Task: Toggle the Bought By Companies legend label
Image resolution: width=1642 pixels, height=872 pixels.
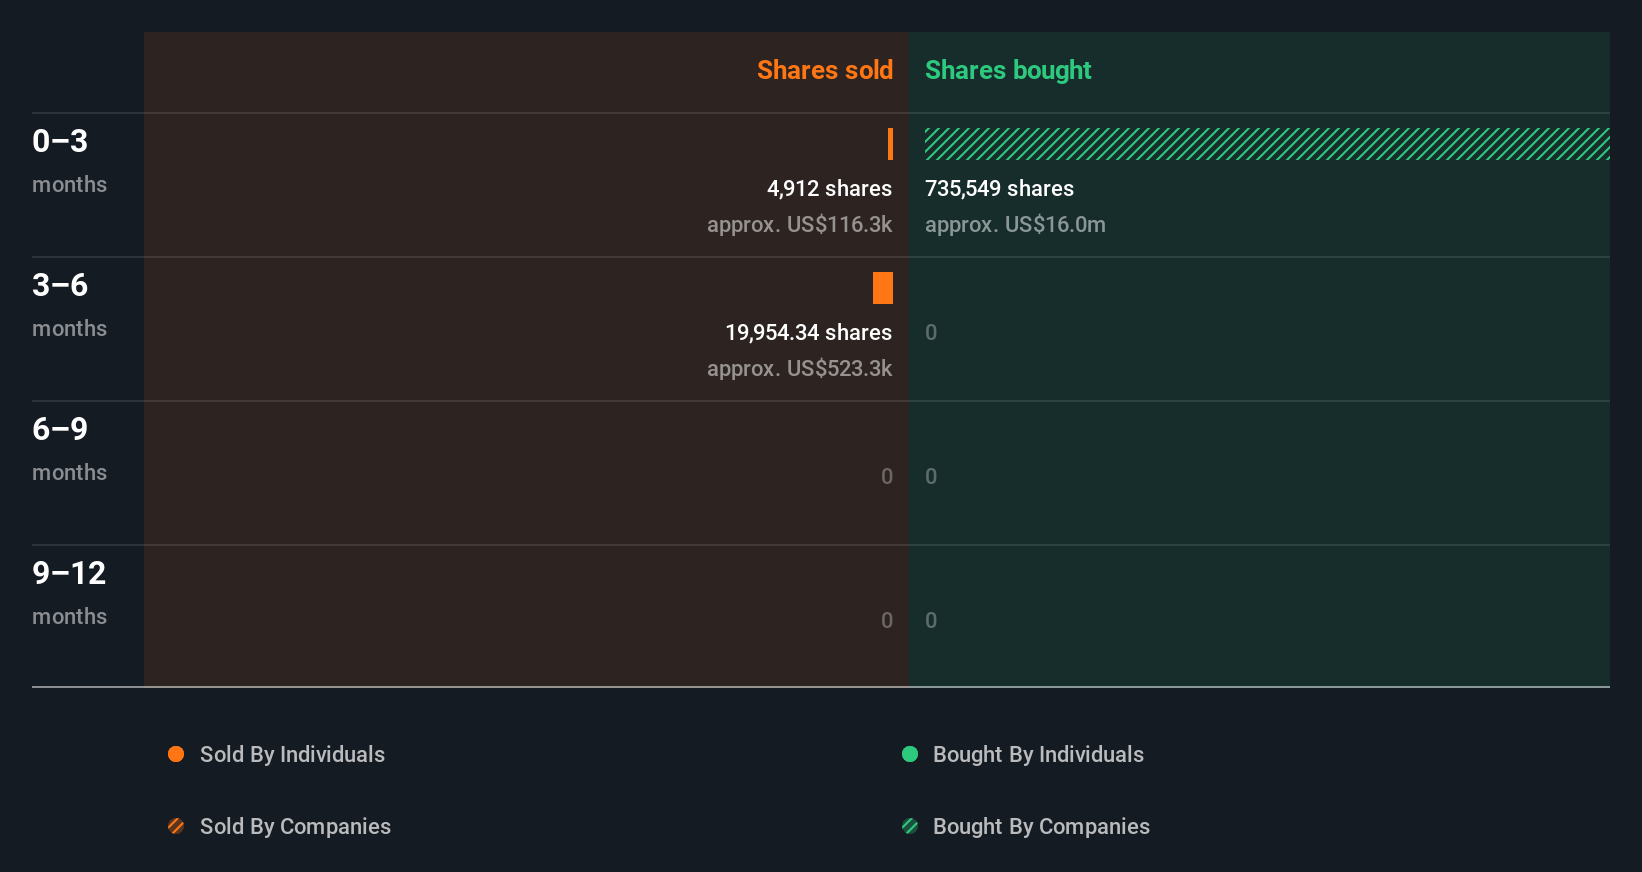Action: pos(1041,826)
